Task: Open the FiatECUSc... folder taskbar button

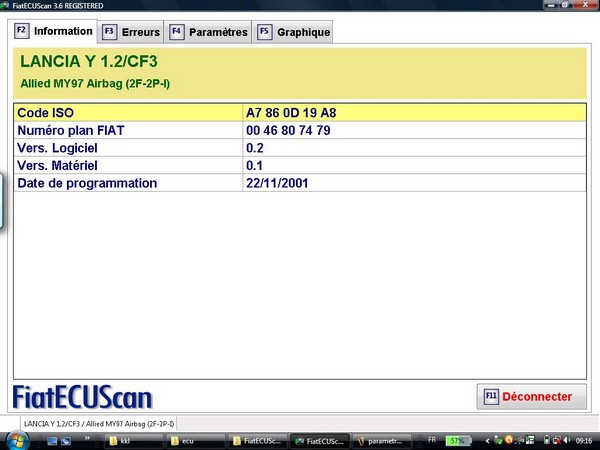Action: point(257,441)
